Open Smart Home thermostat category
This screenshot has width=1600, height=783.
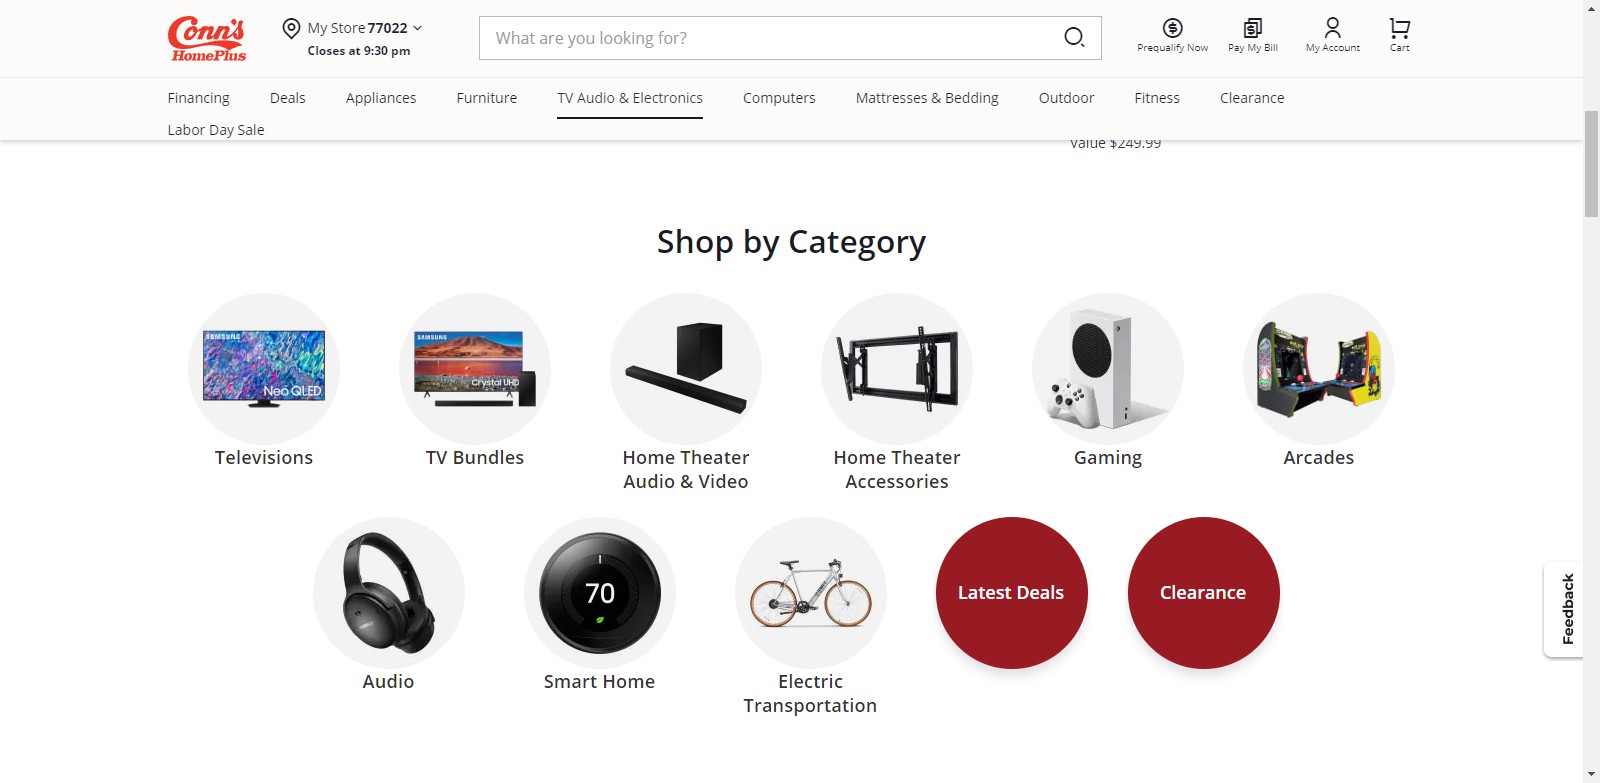click(x=600, y=593)
